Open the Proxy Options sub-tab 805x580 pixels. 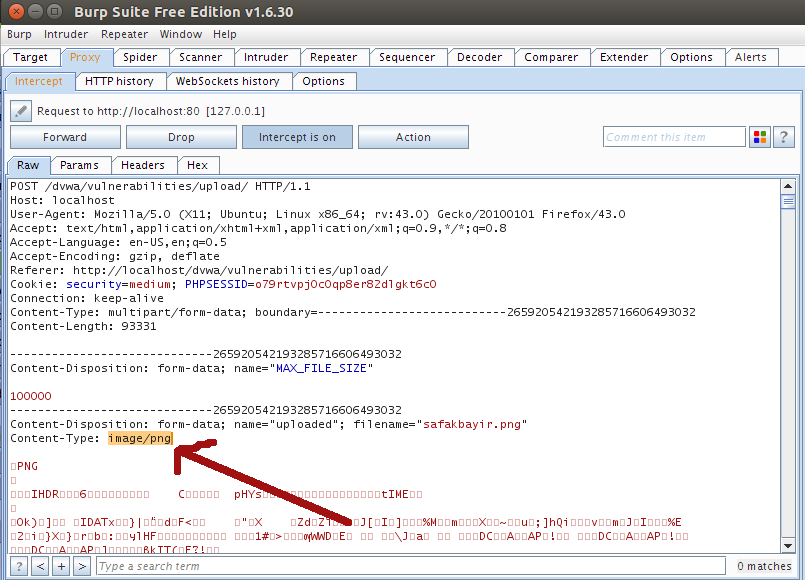tap(323, 81)
